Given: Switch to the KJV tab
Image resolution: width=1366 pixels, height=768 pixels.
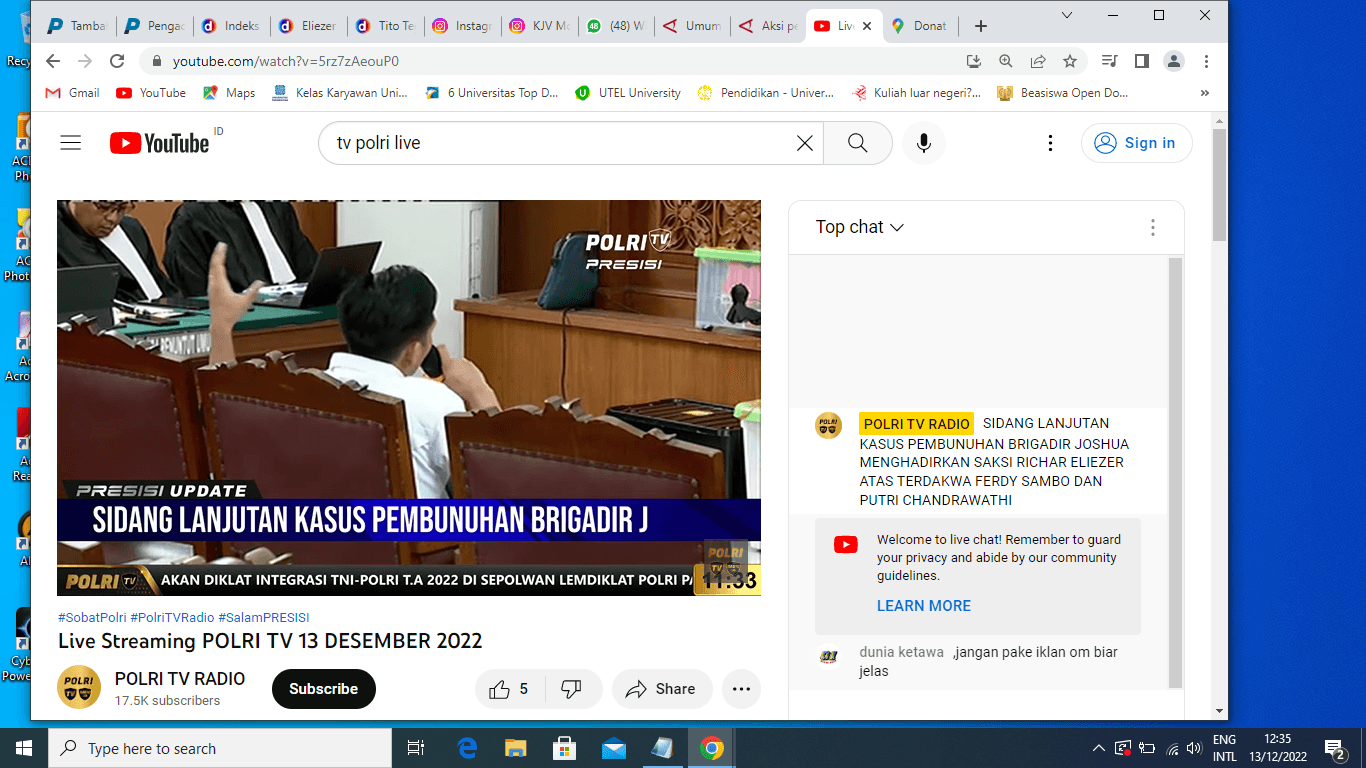Looking at the screenshot, I should tap(540, 26).
